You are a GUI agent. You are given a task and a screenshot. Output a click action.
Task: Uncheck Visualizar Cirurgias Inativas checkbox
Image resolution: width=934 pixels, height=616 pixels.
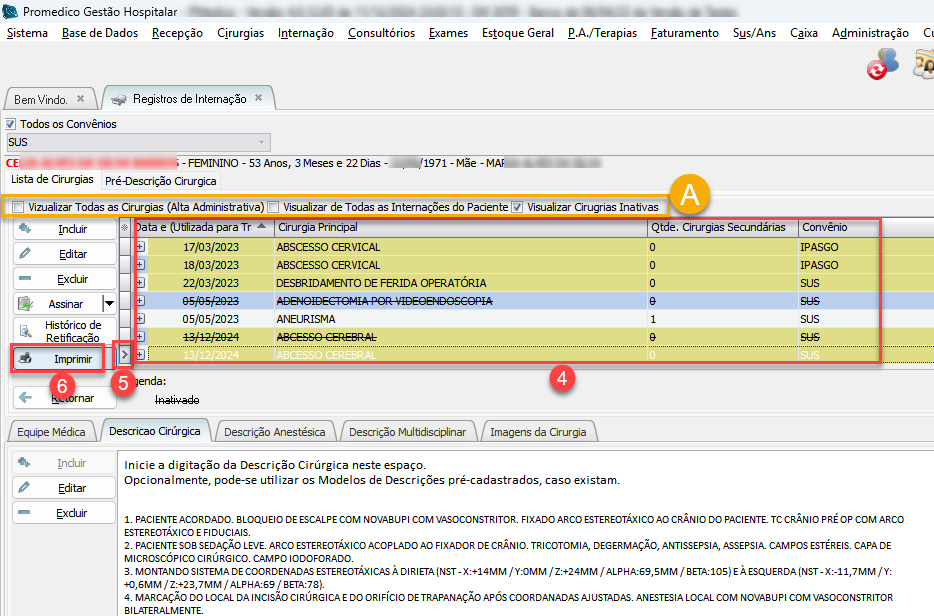pyautogui.click(x=517, y=207)
